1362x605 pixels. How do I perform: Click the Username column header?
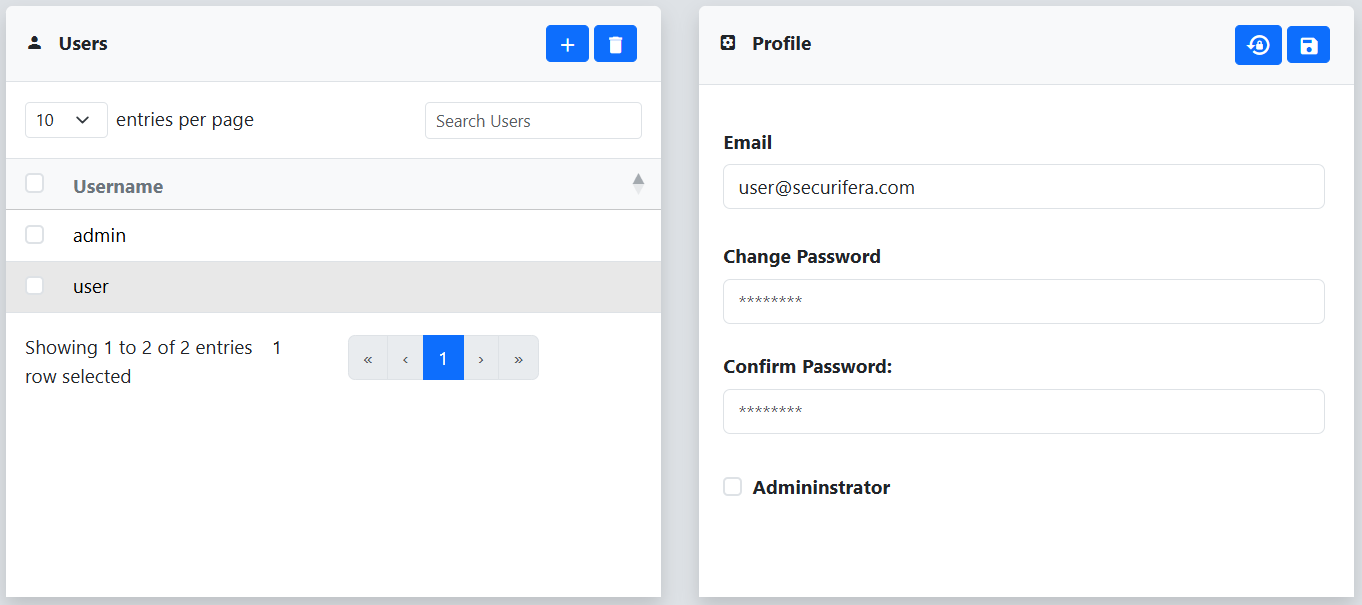[118, 186]
